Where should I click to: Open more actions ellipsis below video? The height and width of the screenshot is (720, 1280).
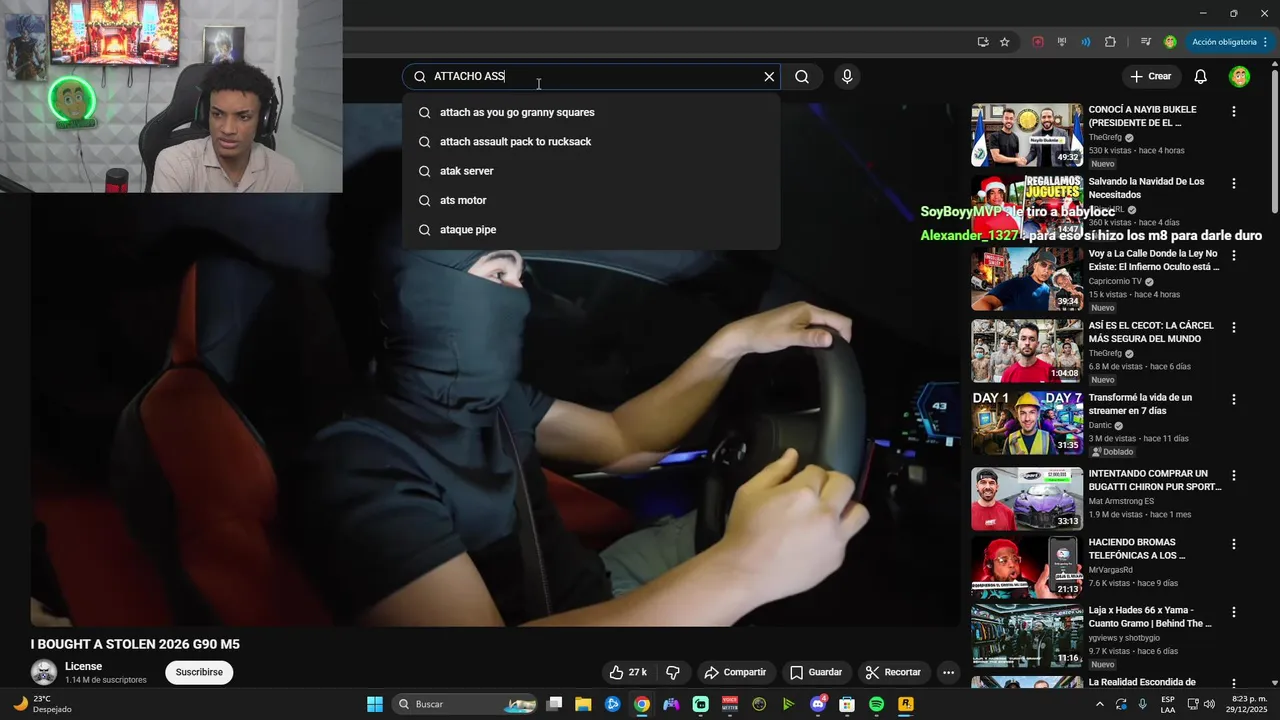[948, 672]
